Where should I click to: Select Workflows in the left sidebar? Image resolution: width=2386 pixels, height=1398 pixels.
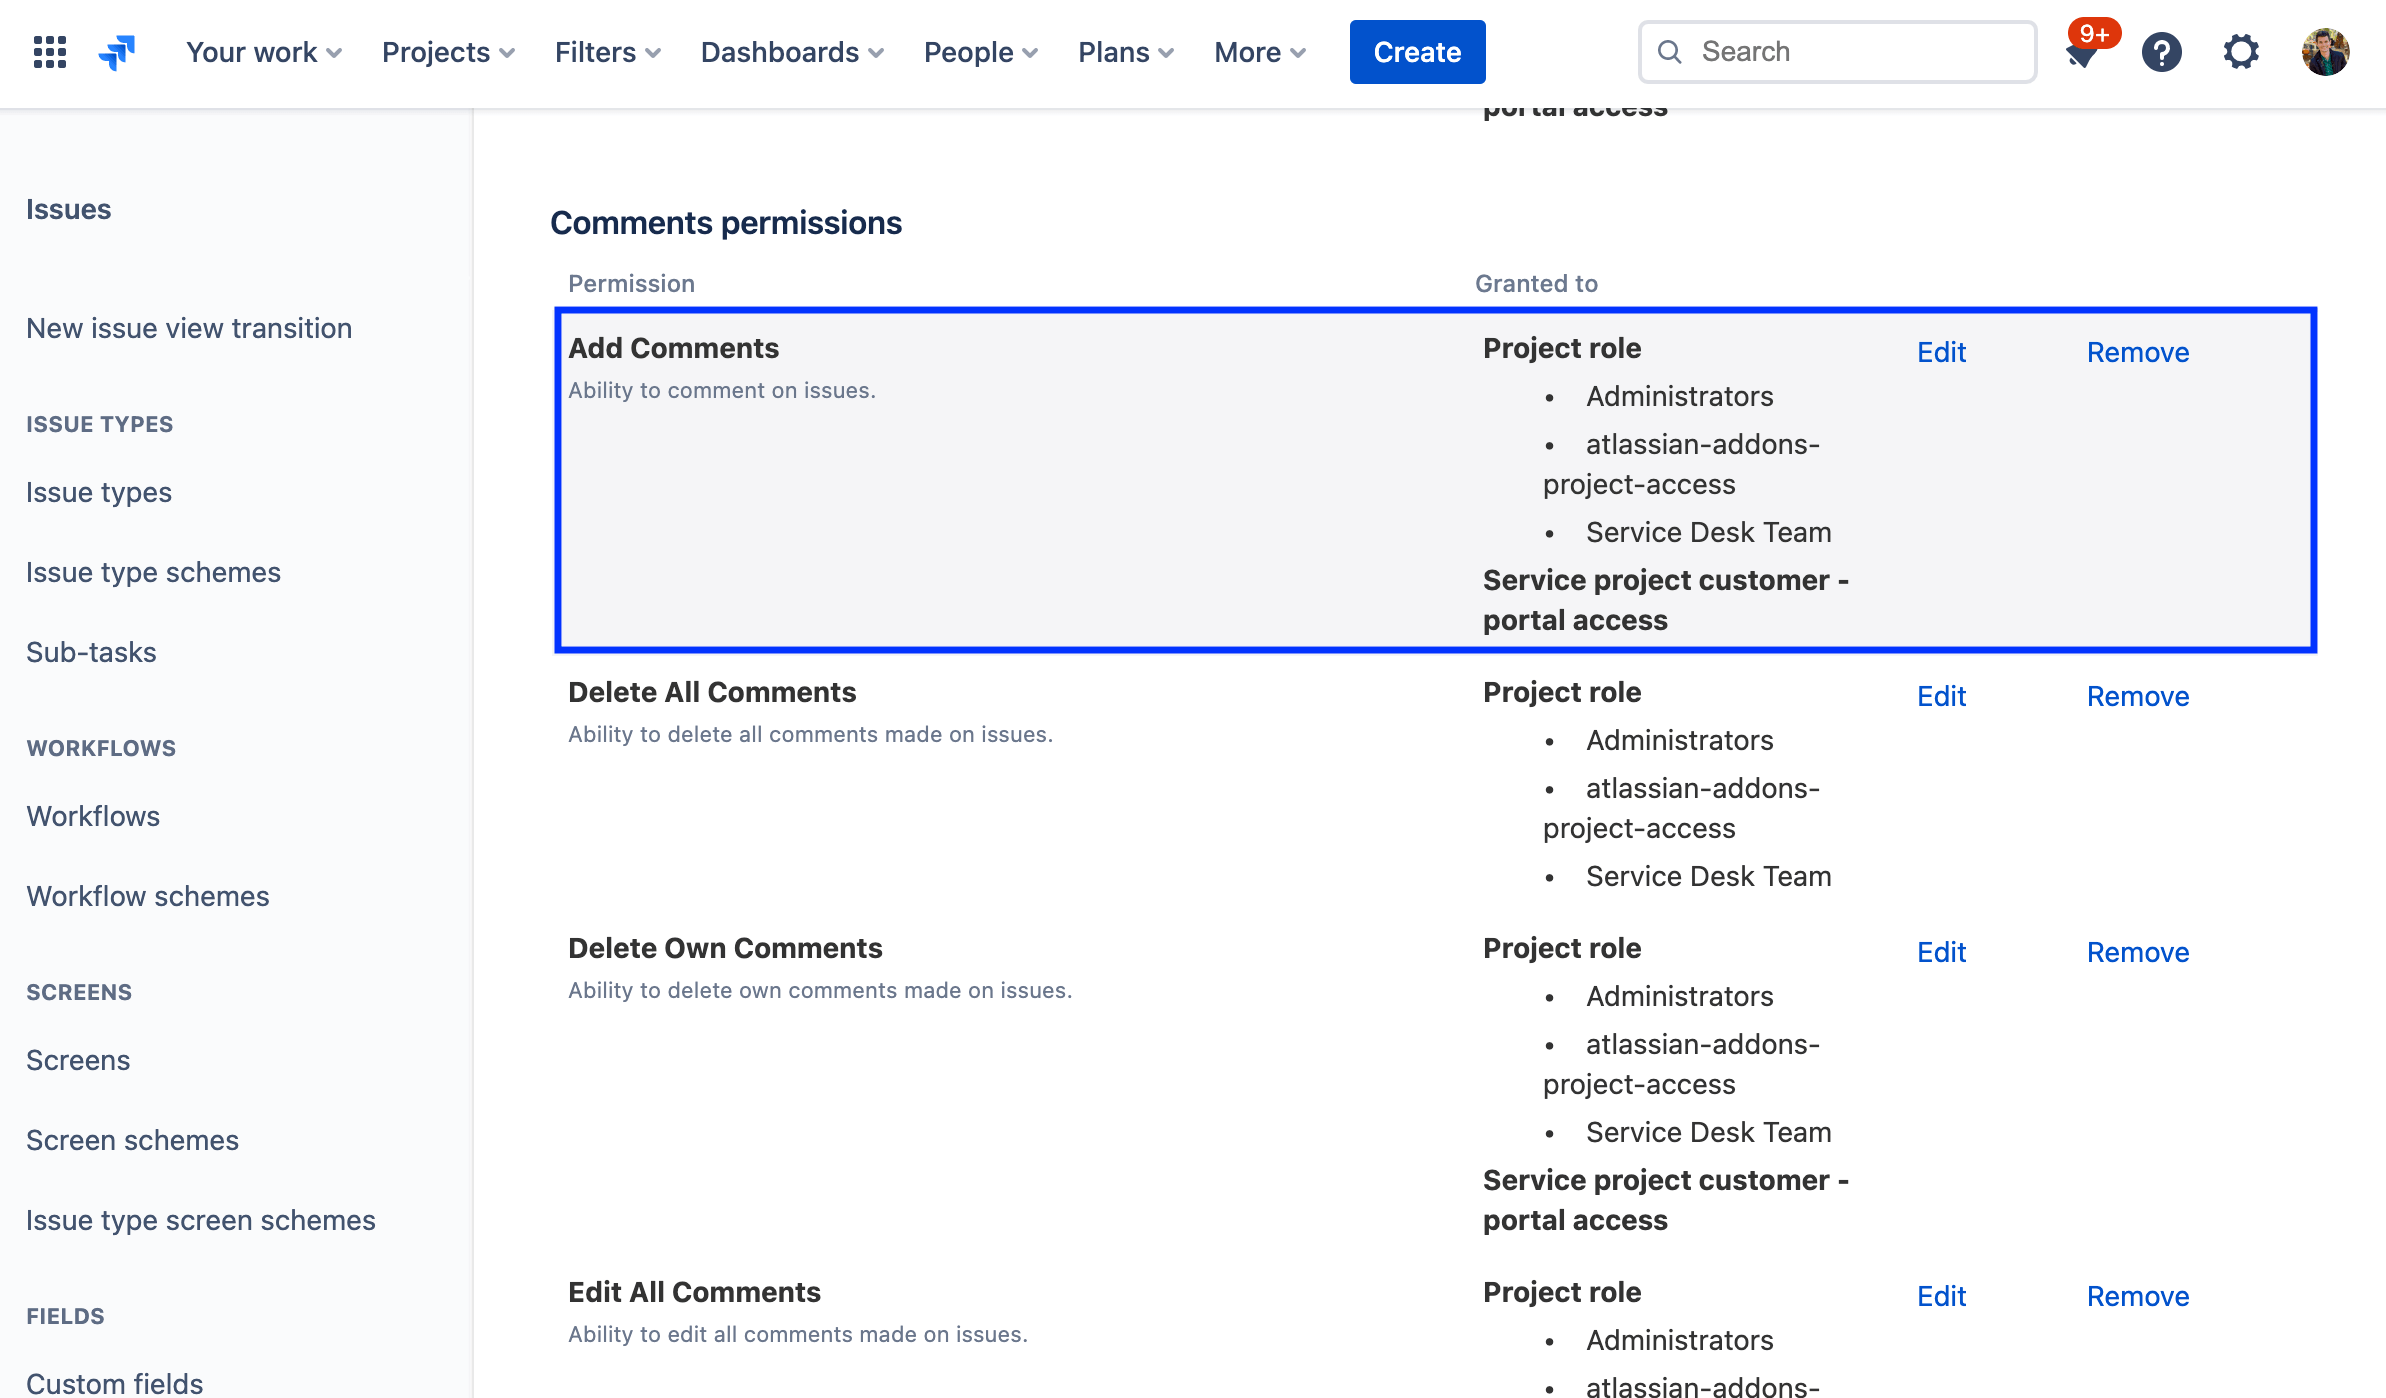click(x=93, y=816)
